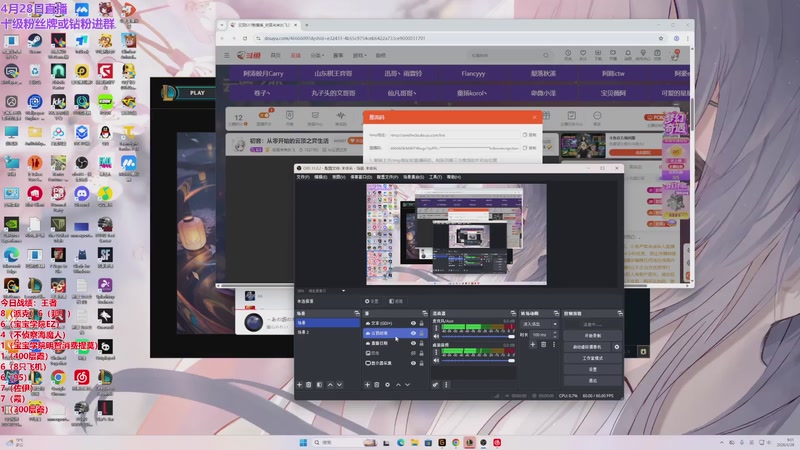Pop out the Scenes dock panel
The image size is (800, 450).
[357, 313]
